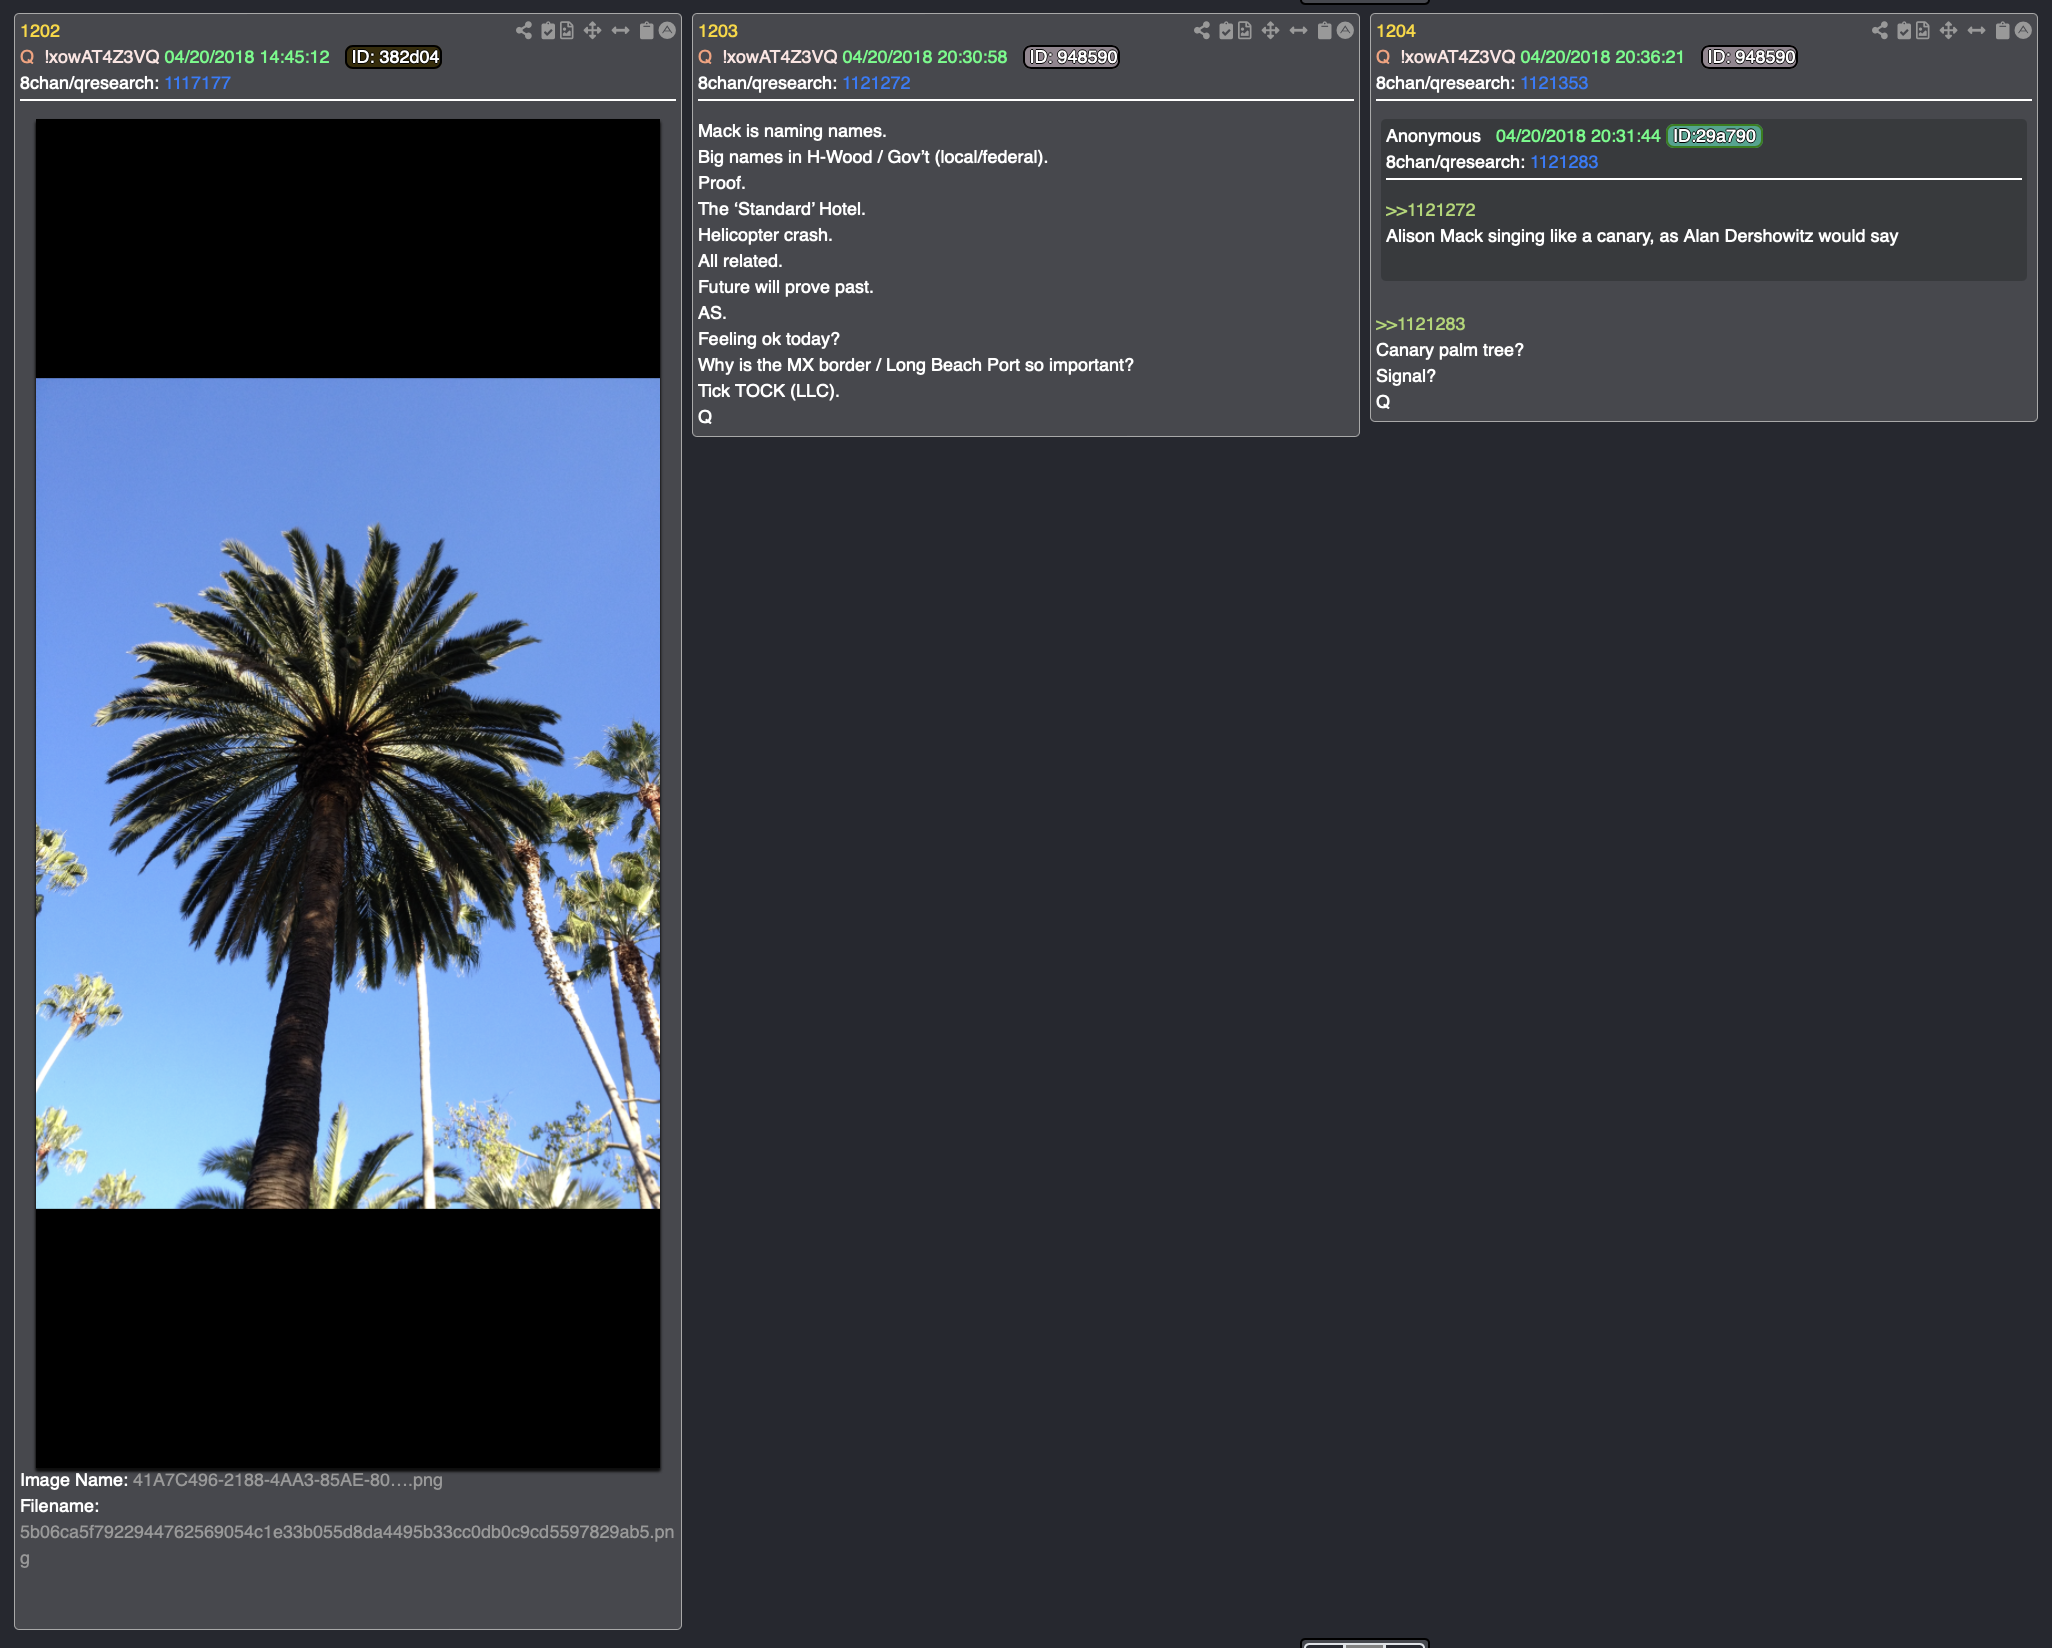Open the palm tree image thumbnail
This screenshot has width=2052, height=1648.
coord(348,794)
